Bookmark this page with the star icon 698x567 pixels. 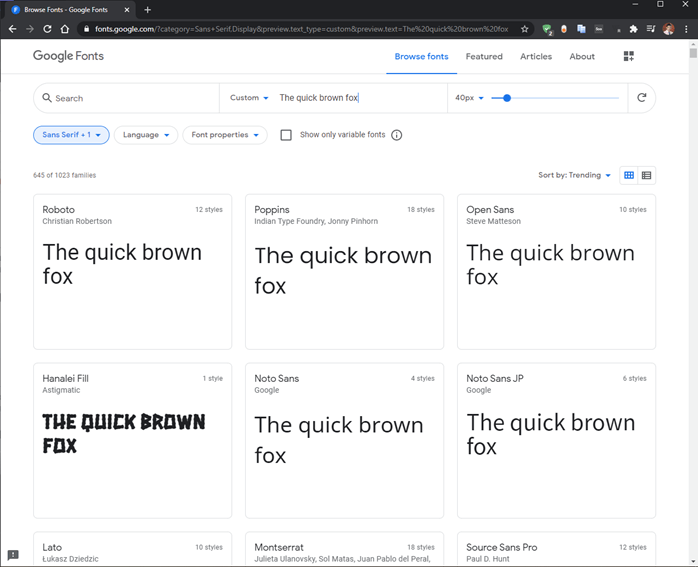pyautogui.click(x=525, y=29)
